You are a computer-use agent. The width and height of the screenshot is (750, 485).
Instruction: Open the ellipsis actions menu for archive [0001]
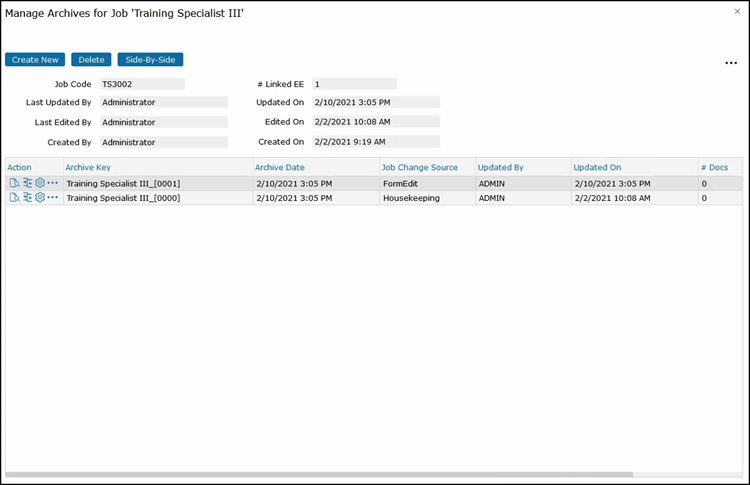pyautogui.click(x=53, y=184)
